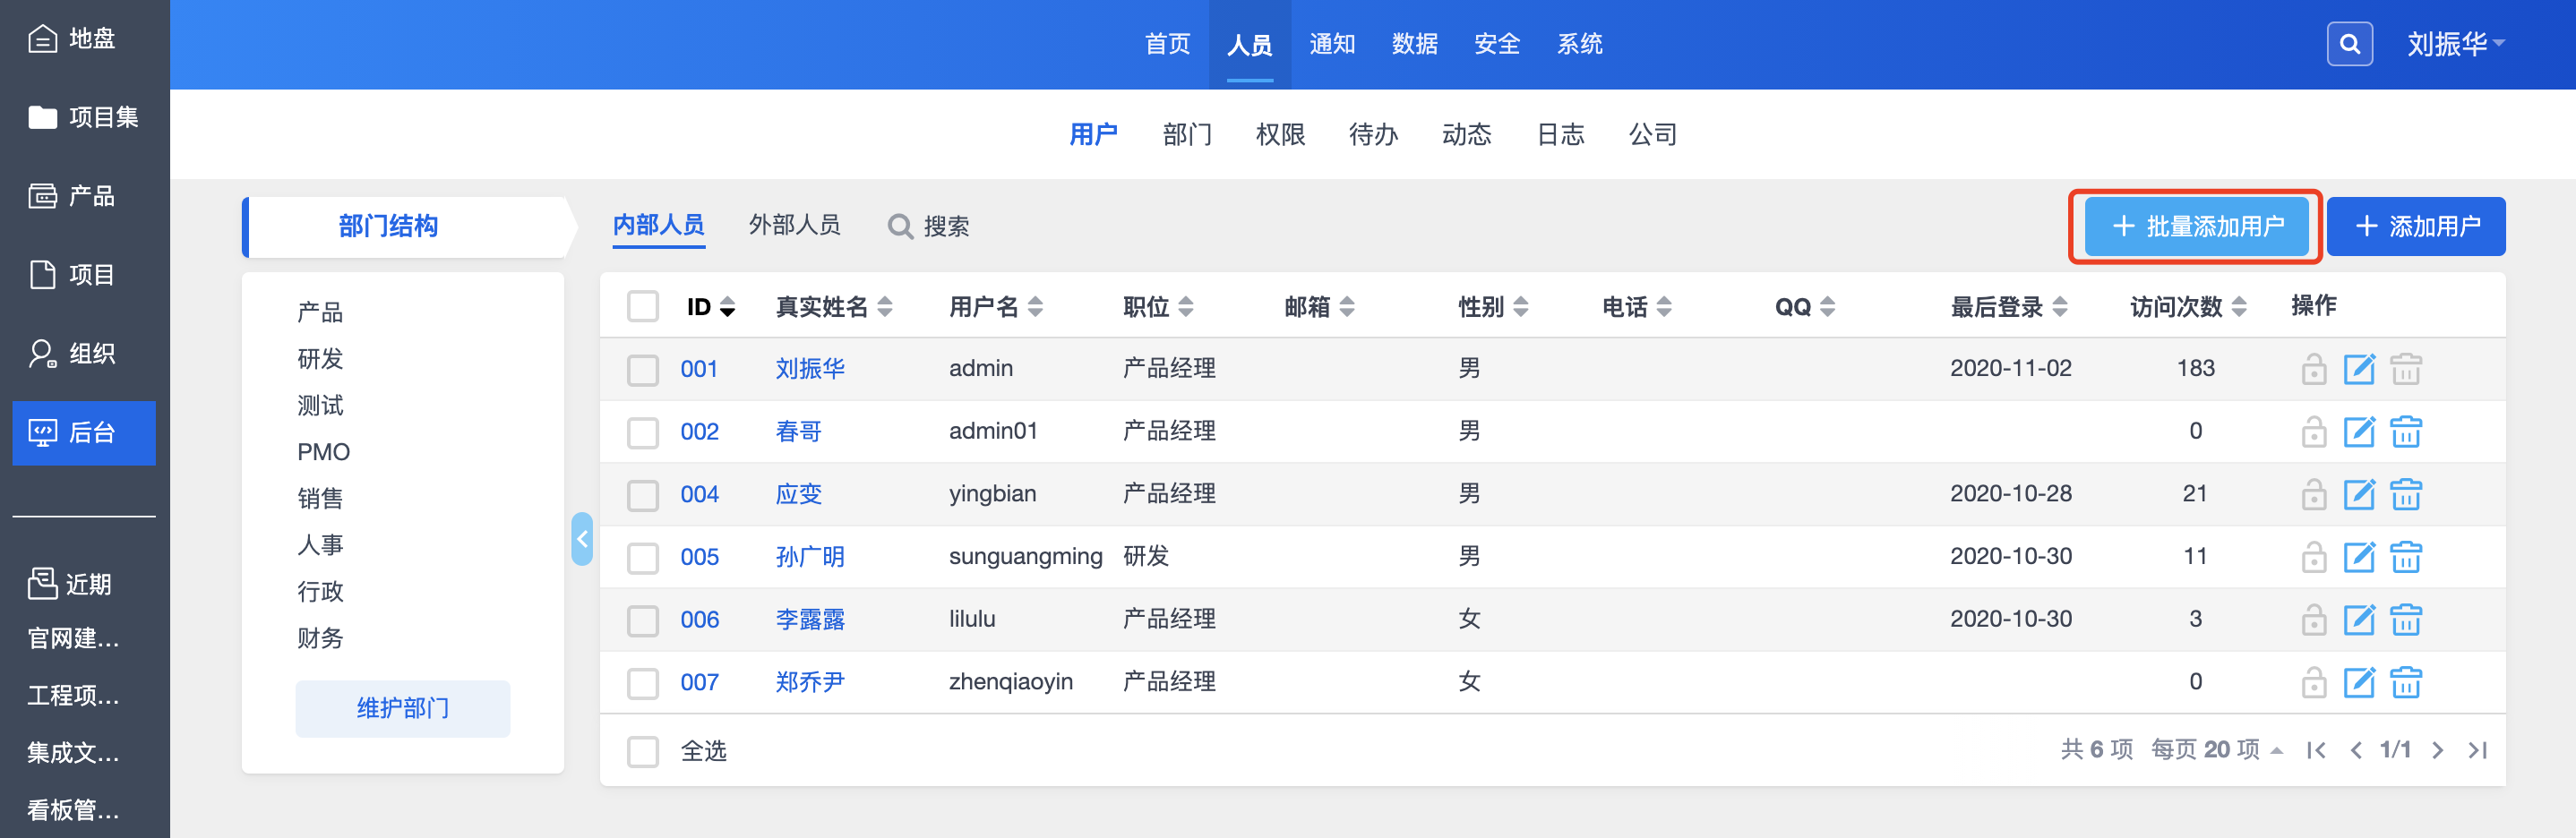Click the lock icon for user 孙广明

pos(2313,557)
